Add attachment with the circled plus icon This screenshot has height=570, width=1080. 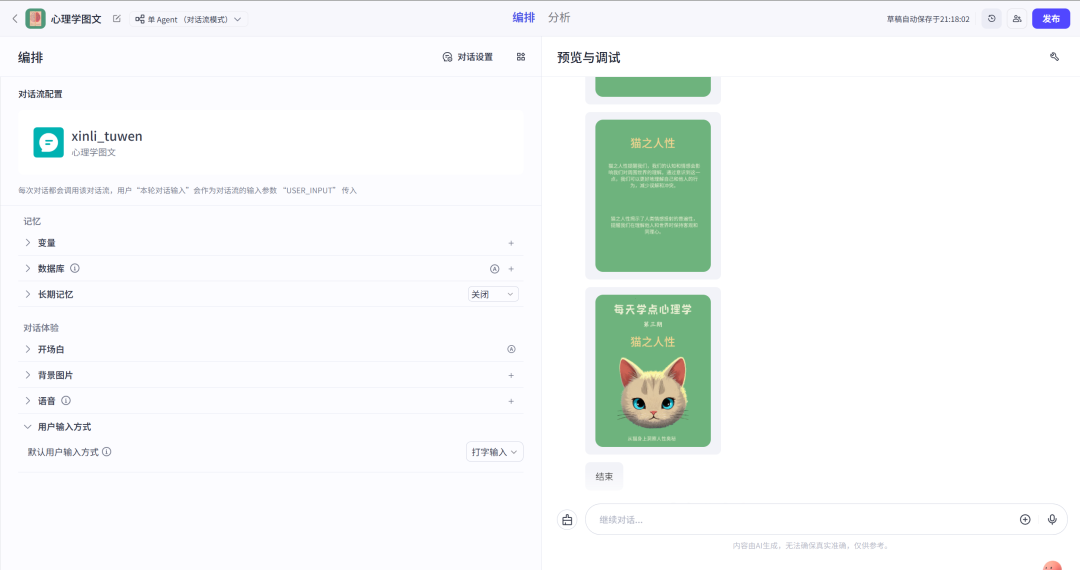(x=1025, y=520)
